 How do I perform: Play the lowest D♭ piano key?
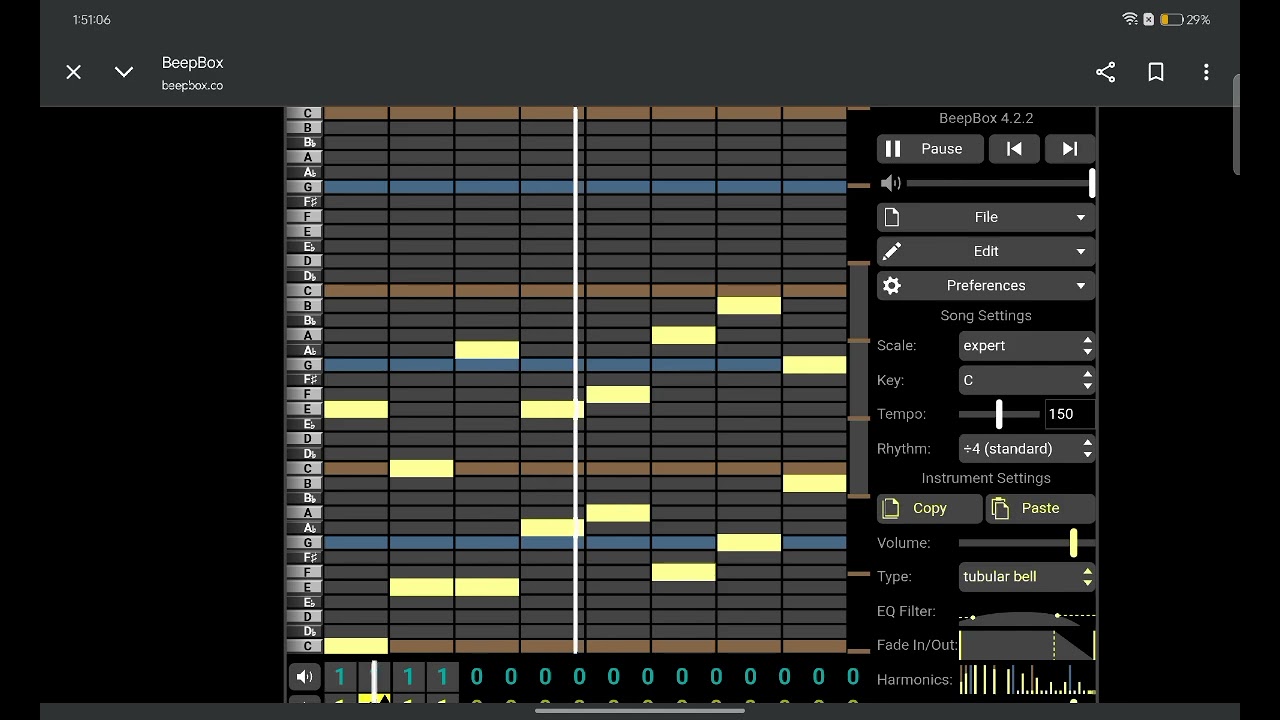(304, 631)
